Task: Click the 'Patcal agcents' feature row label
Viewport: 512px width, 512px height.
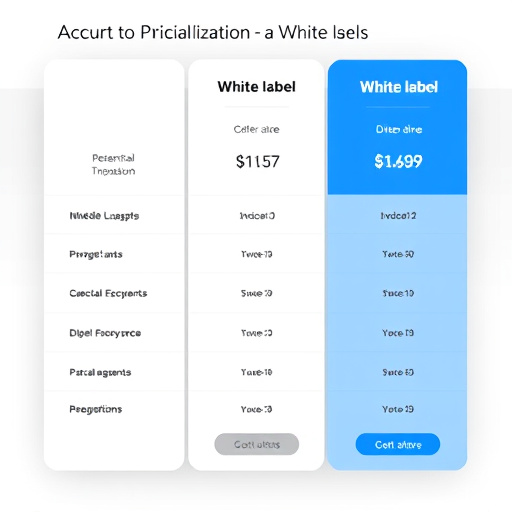Action: tap(100, 372)
